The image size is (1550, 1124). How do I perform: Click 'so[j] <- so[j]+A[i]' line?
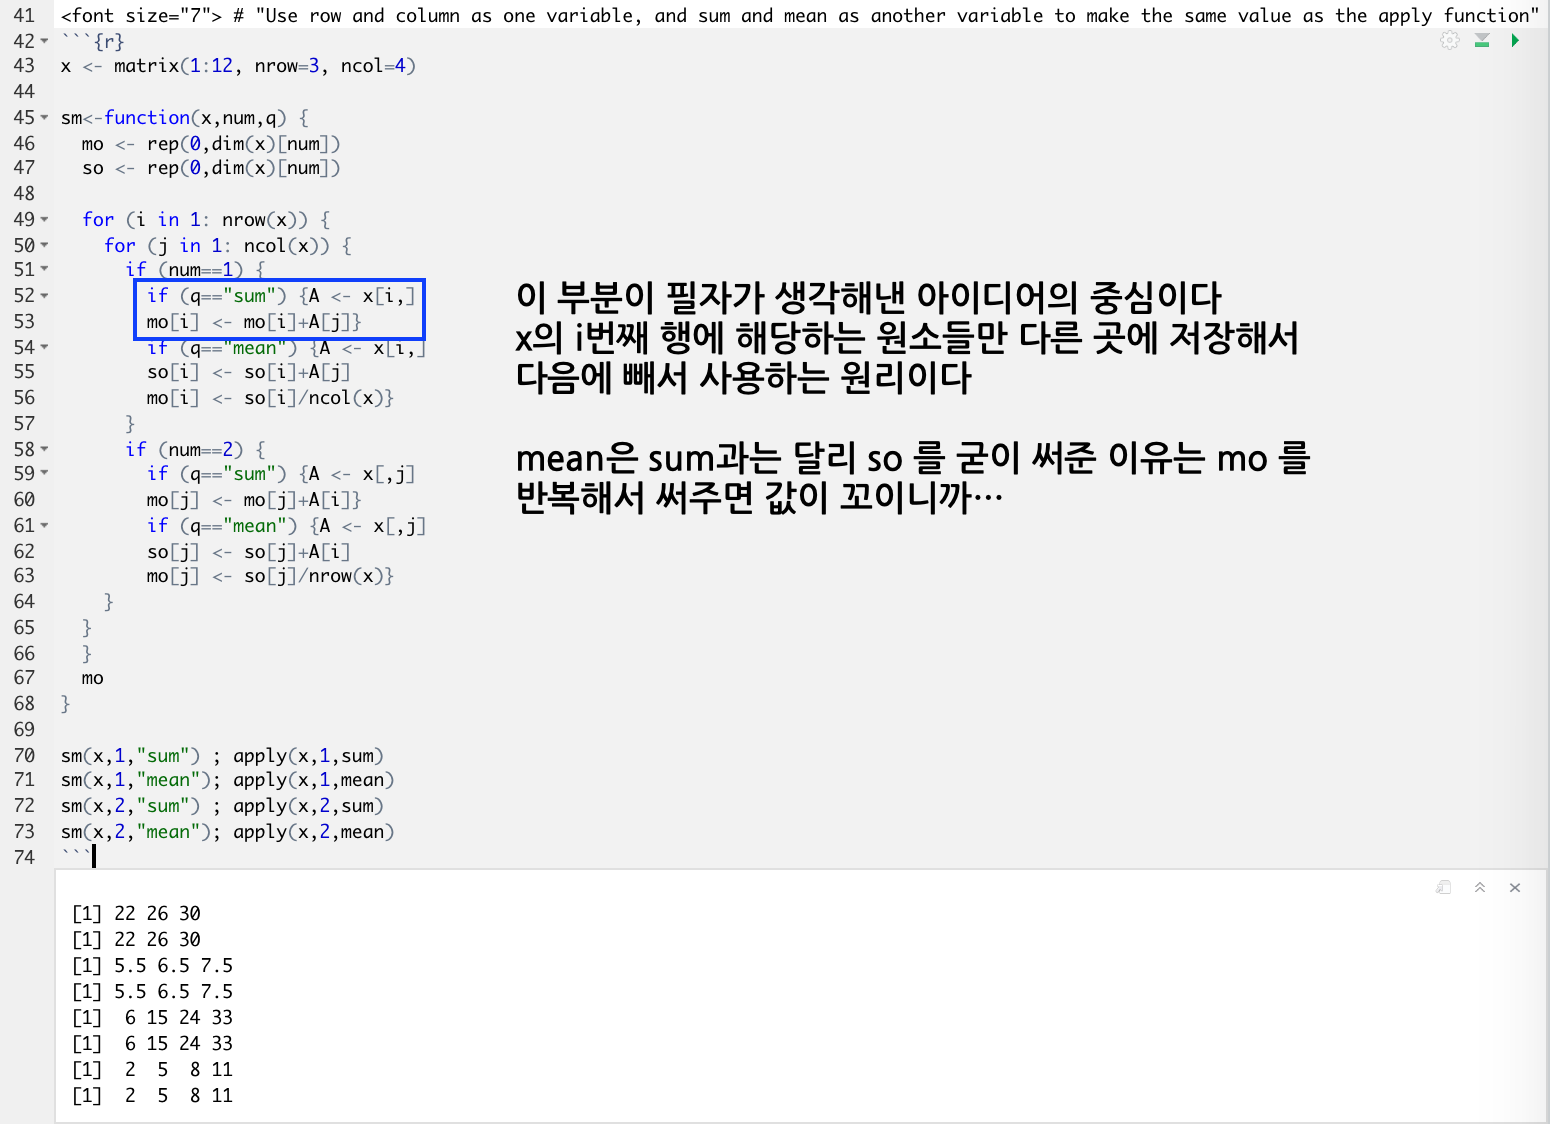[249, 552]
